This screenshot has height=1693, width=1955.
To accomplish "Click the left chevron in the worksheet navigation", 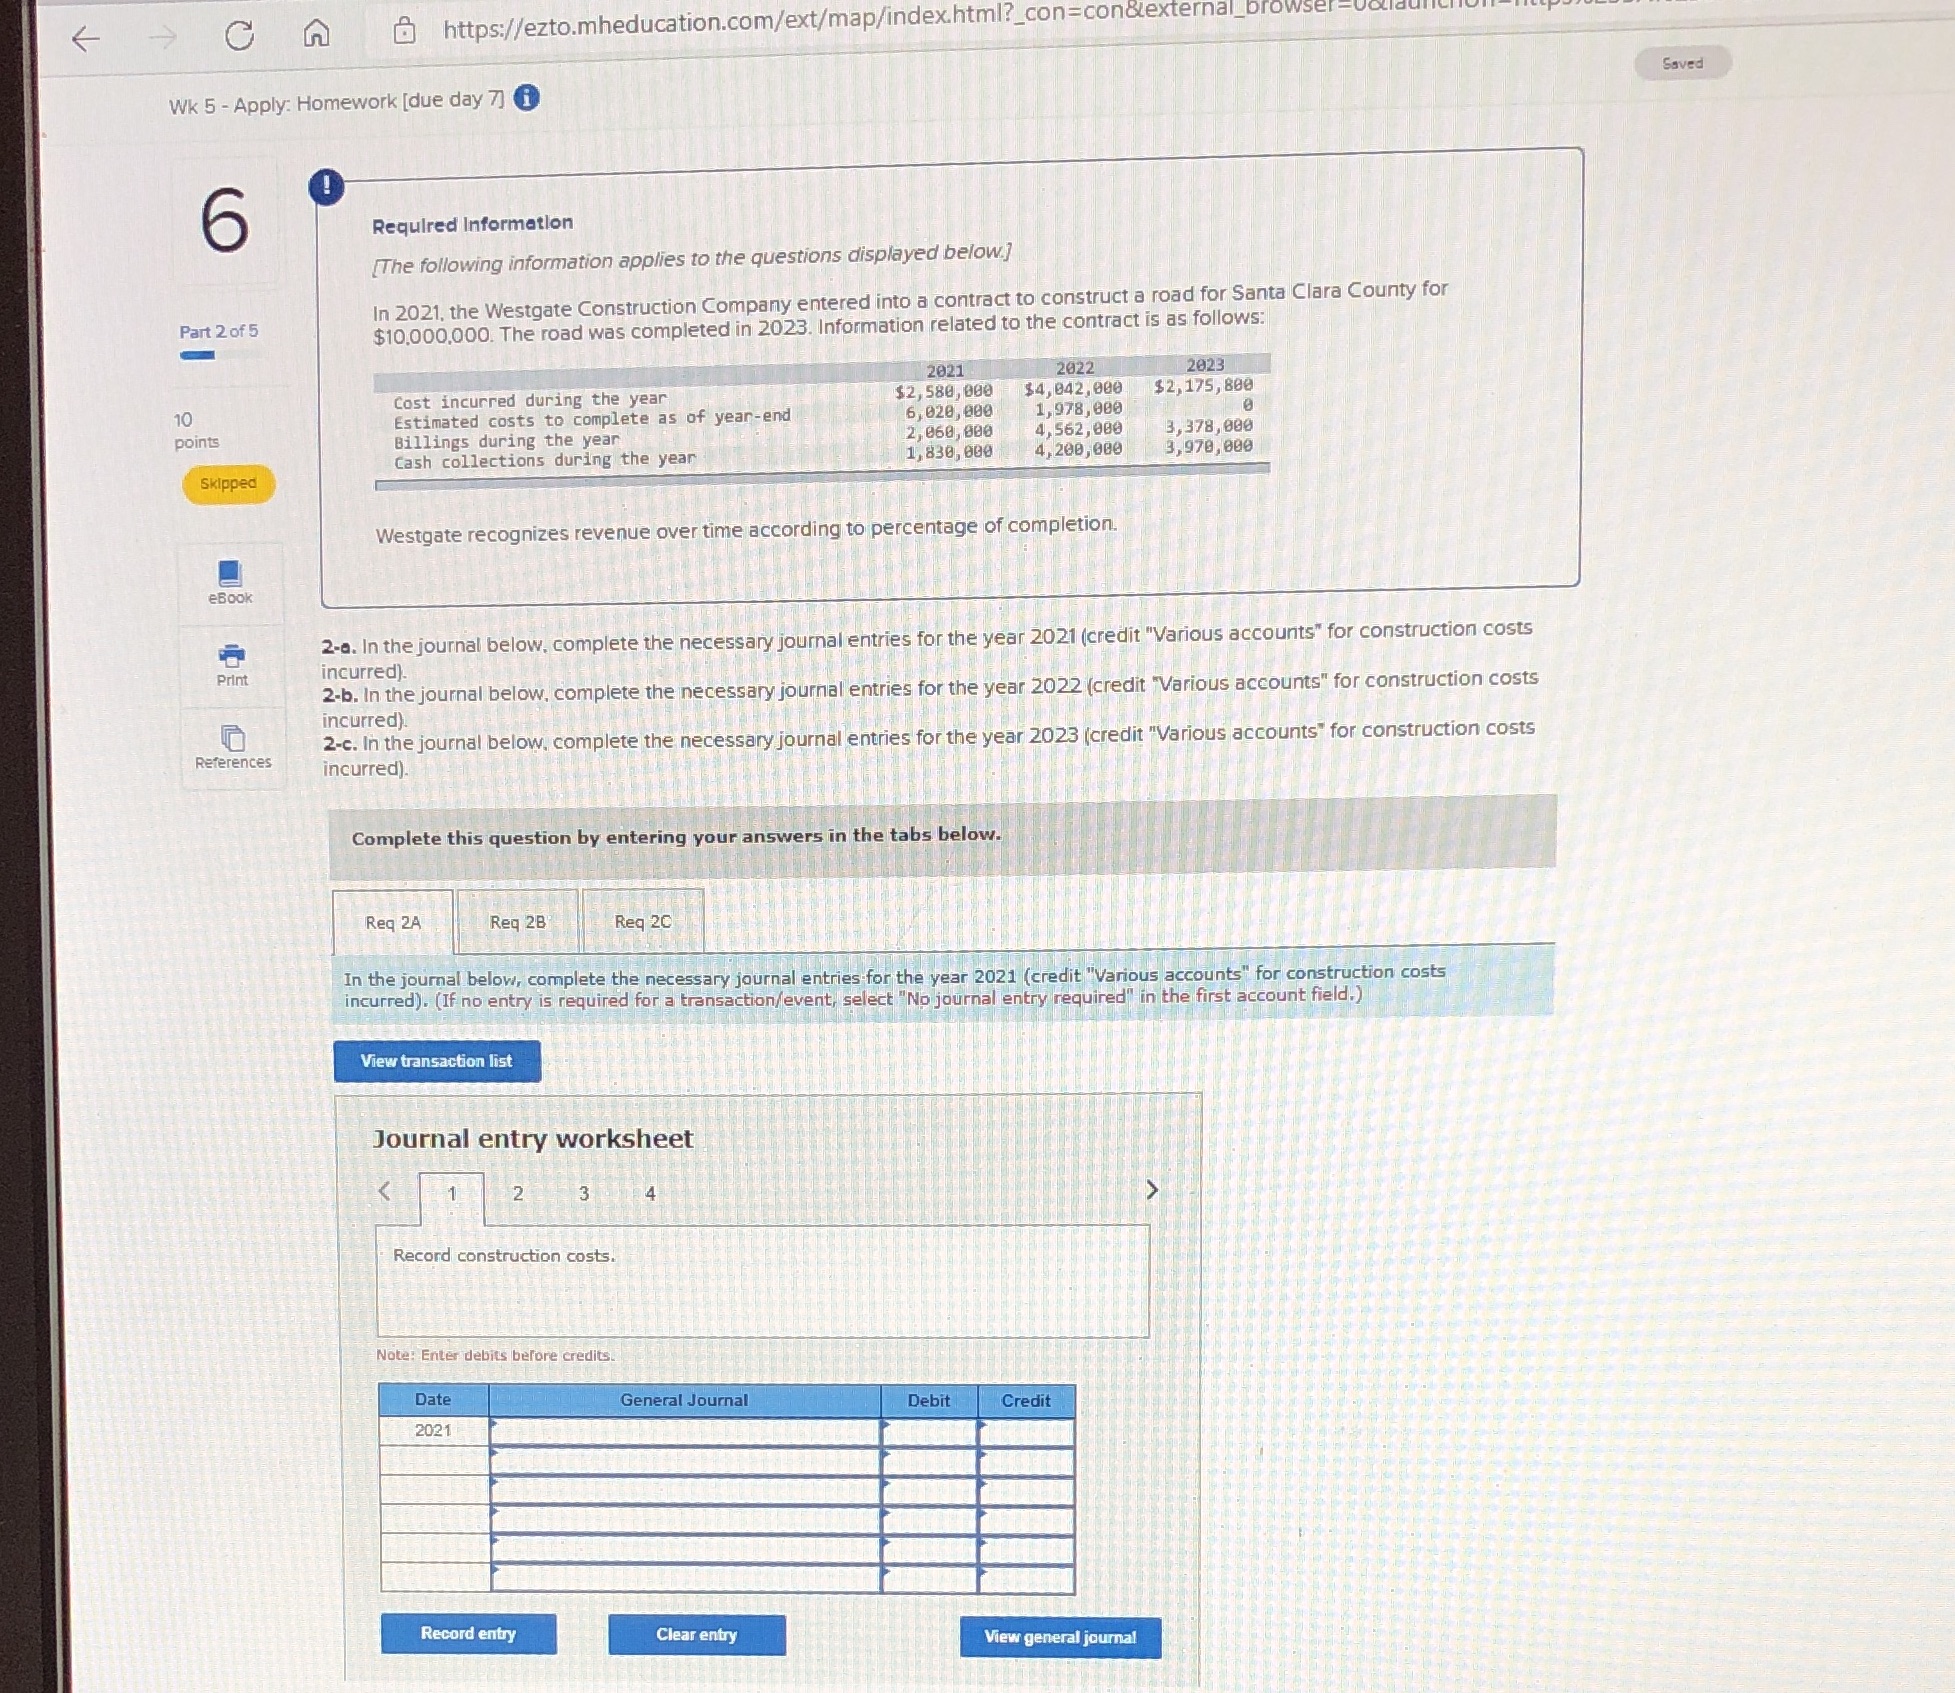I will coord(385,1190).
